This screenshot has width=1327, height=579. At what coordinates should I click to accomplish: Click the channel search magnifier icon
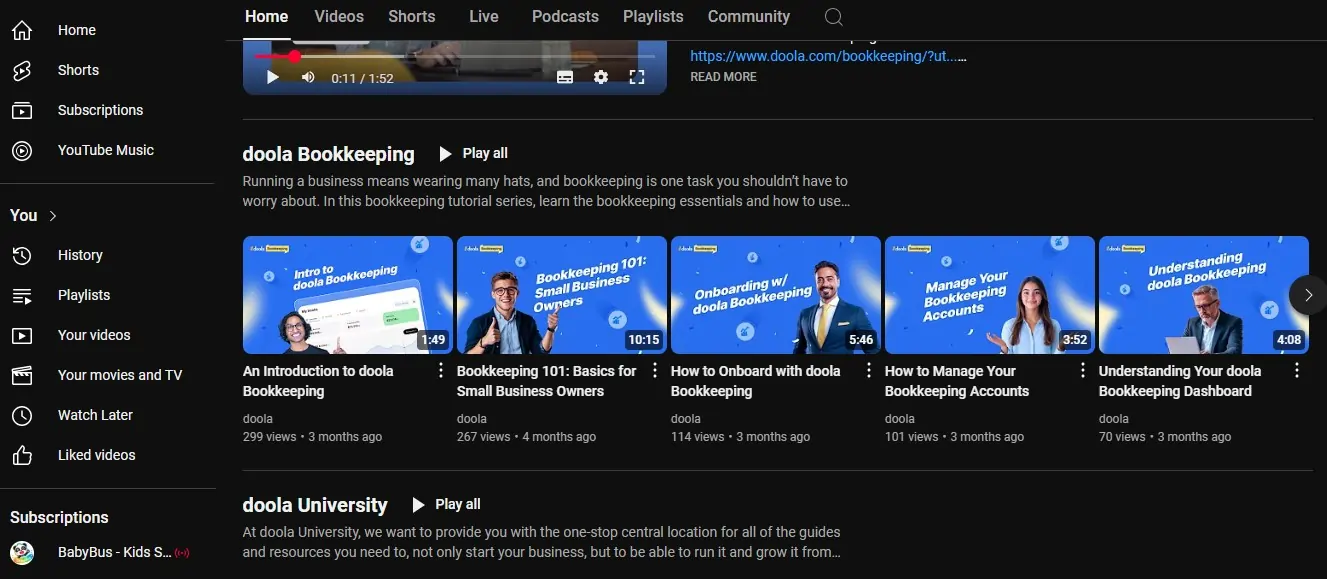tap(833, 17)
